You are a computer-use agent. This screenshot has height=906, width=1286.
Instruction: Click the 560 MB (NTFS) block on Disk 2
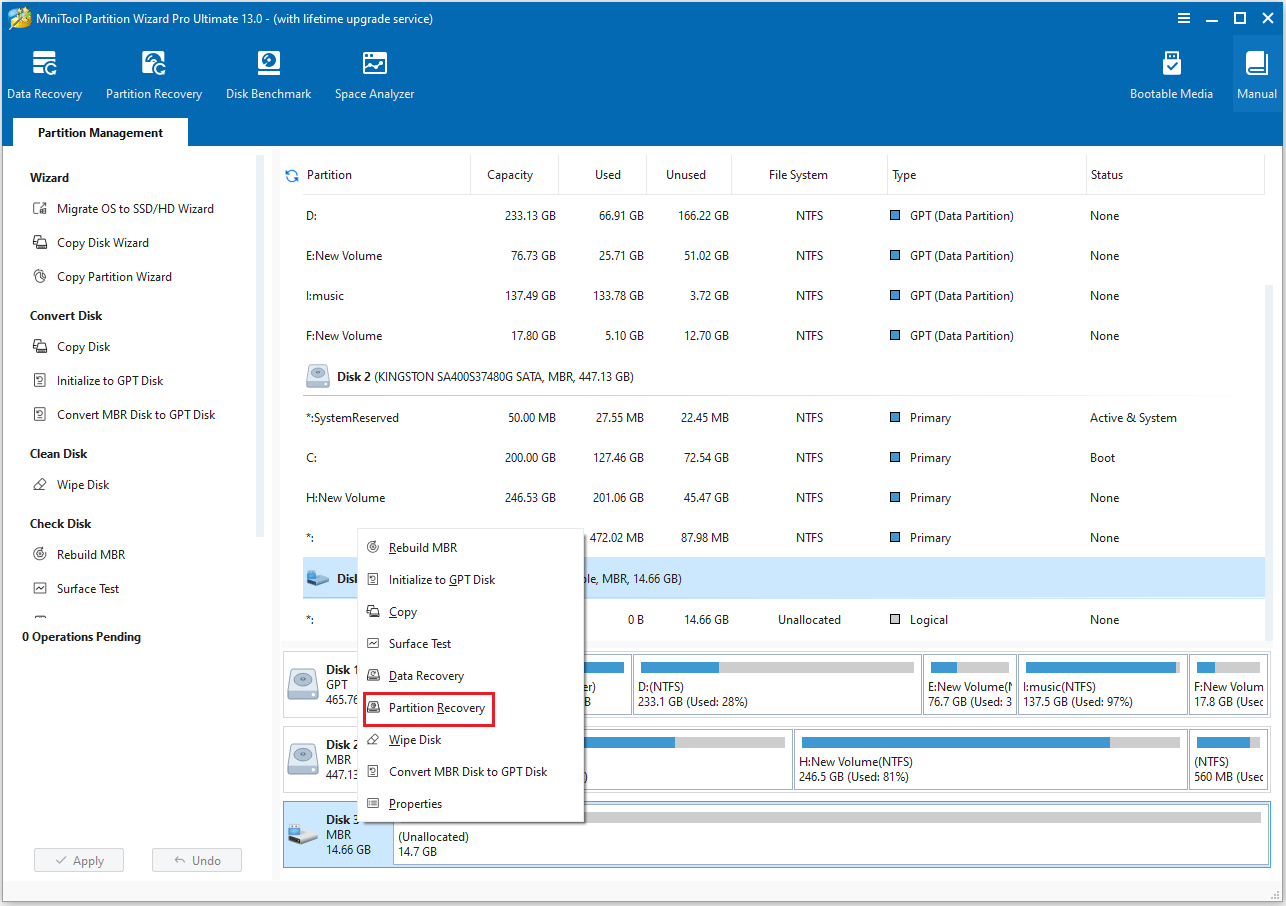point(1227,760)
